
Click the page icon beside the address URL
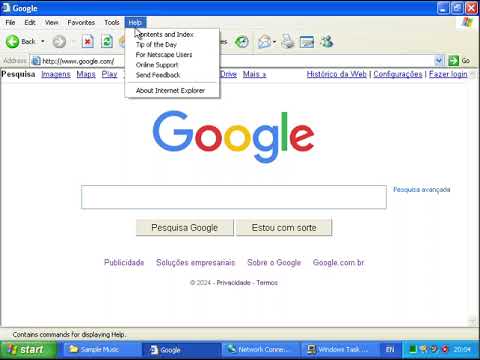36,61
